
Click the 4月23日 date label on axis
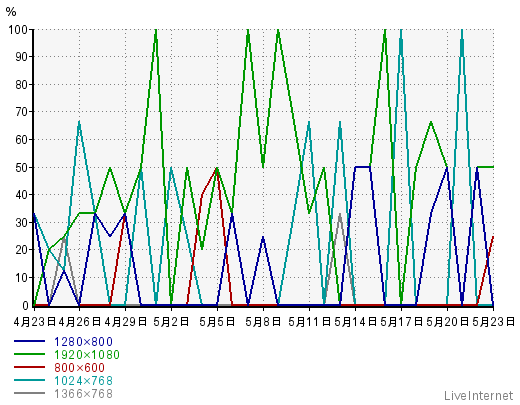[x=35, y=322]
